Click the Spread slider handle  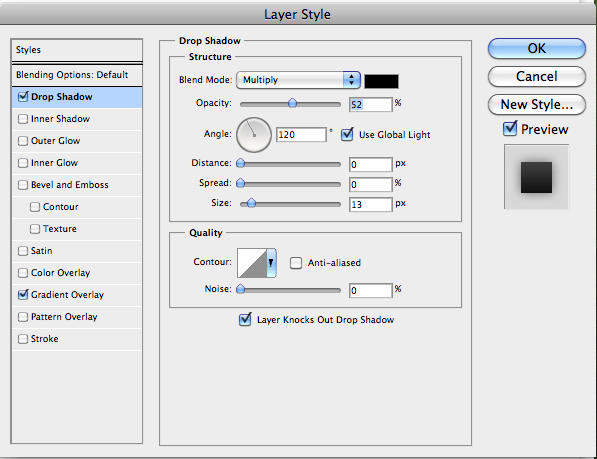click(x=240, y=183)
